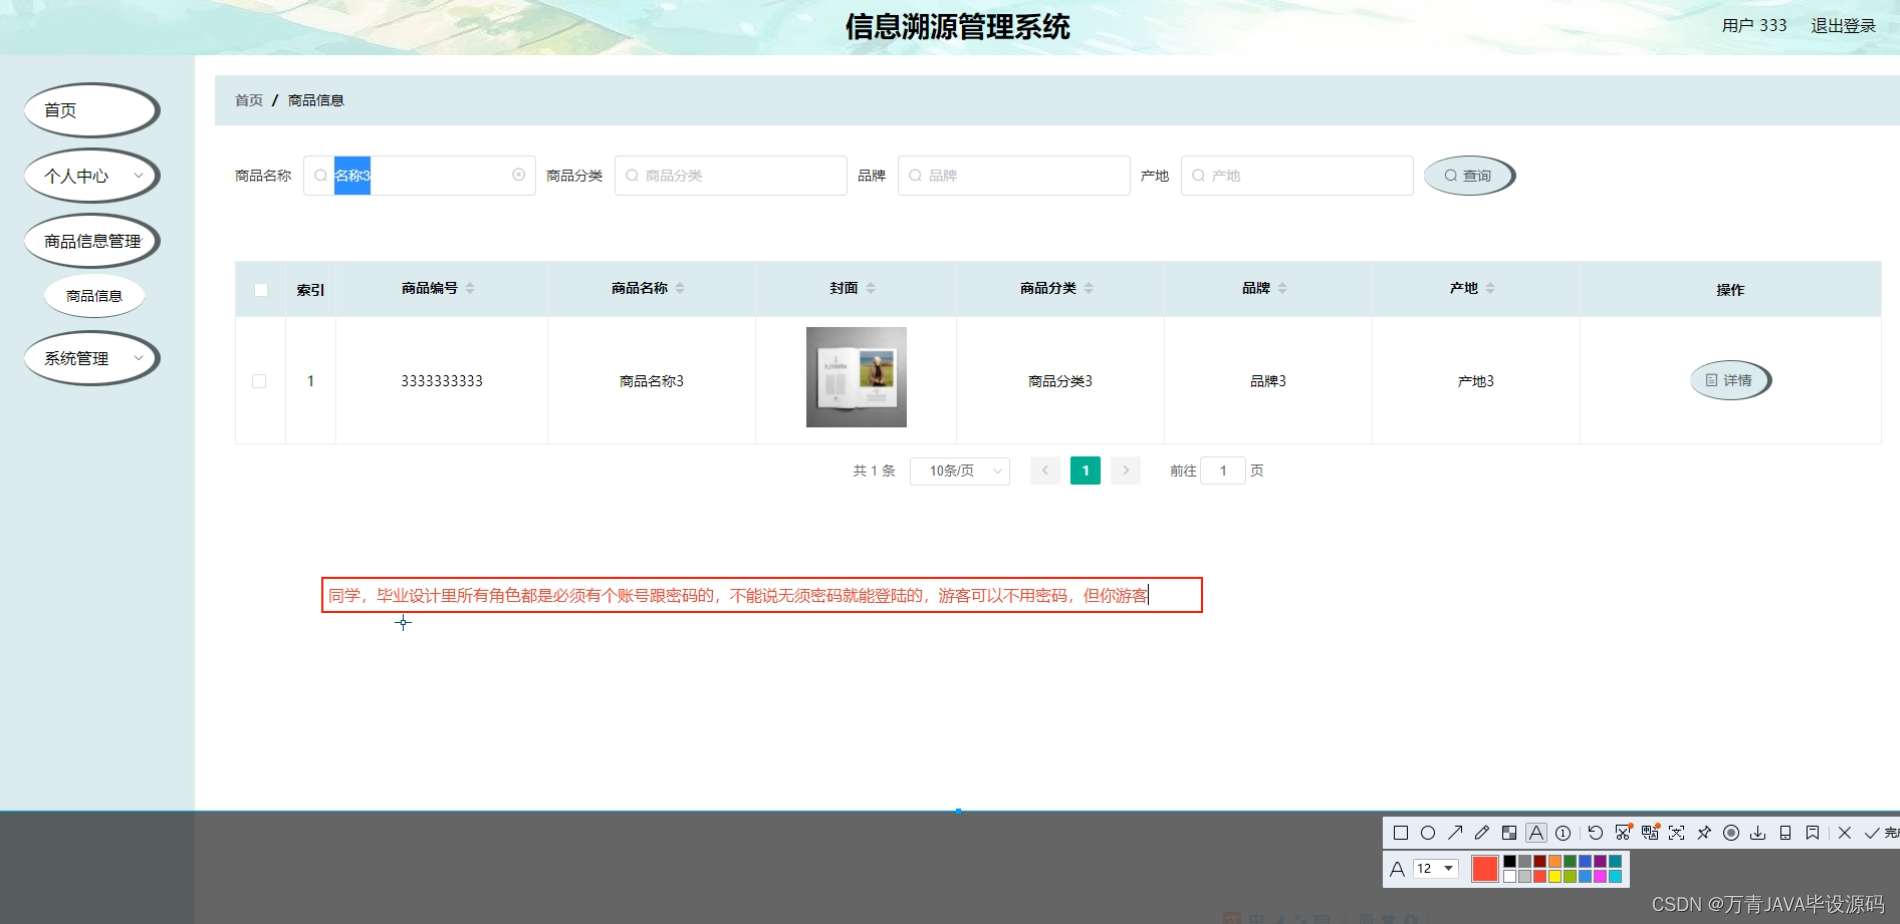Check the row checkbox for 商品名称3
1900x924 pixels.
tap(260, 380)
